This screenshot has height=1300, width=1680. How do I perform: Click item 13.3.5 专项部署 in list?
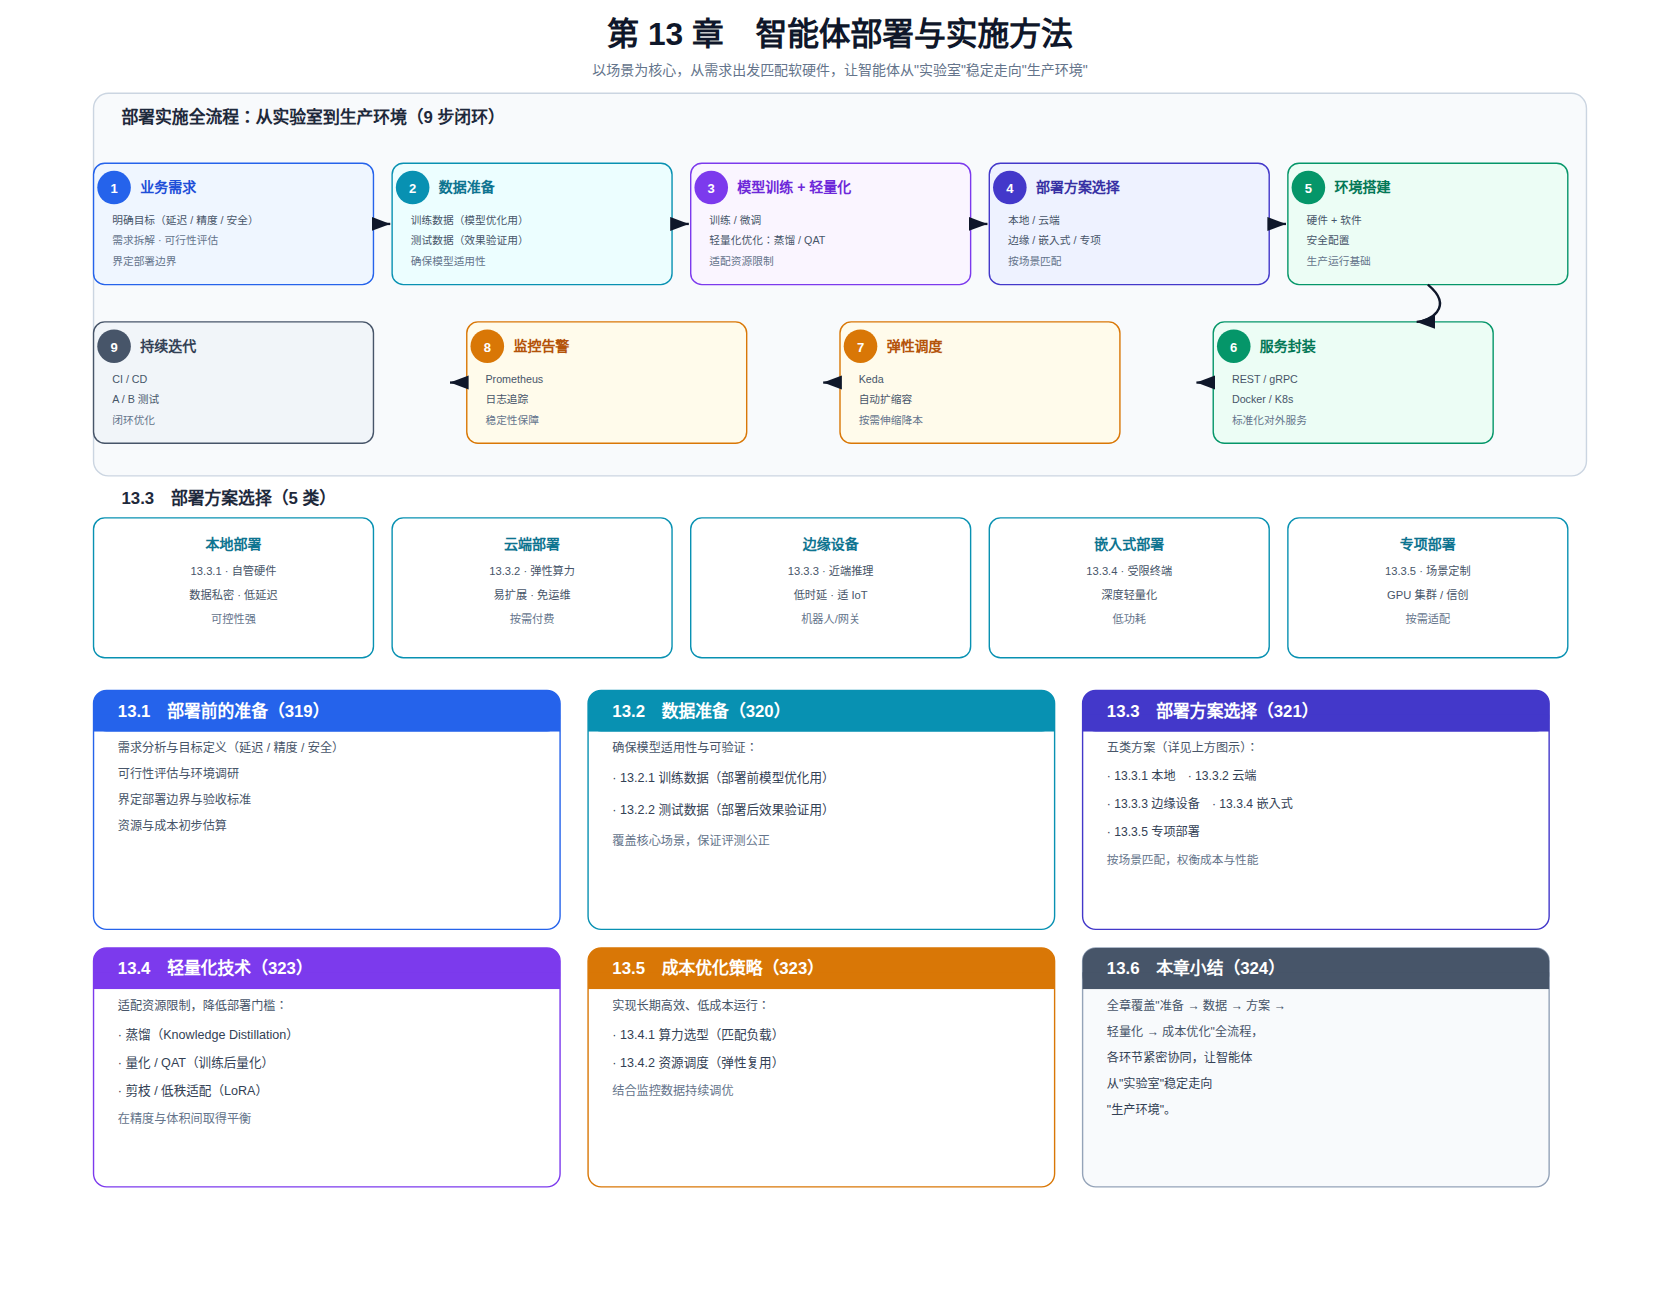point(1153,832)
